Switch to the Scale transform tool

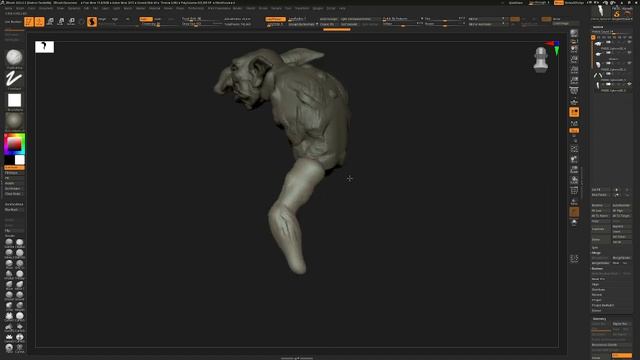[61, 22]
